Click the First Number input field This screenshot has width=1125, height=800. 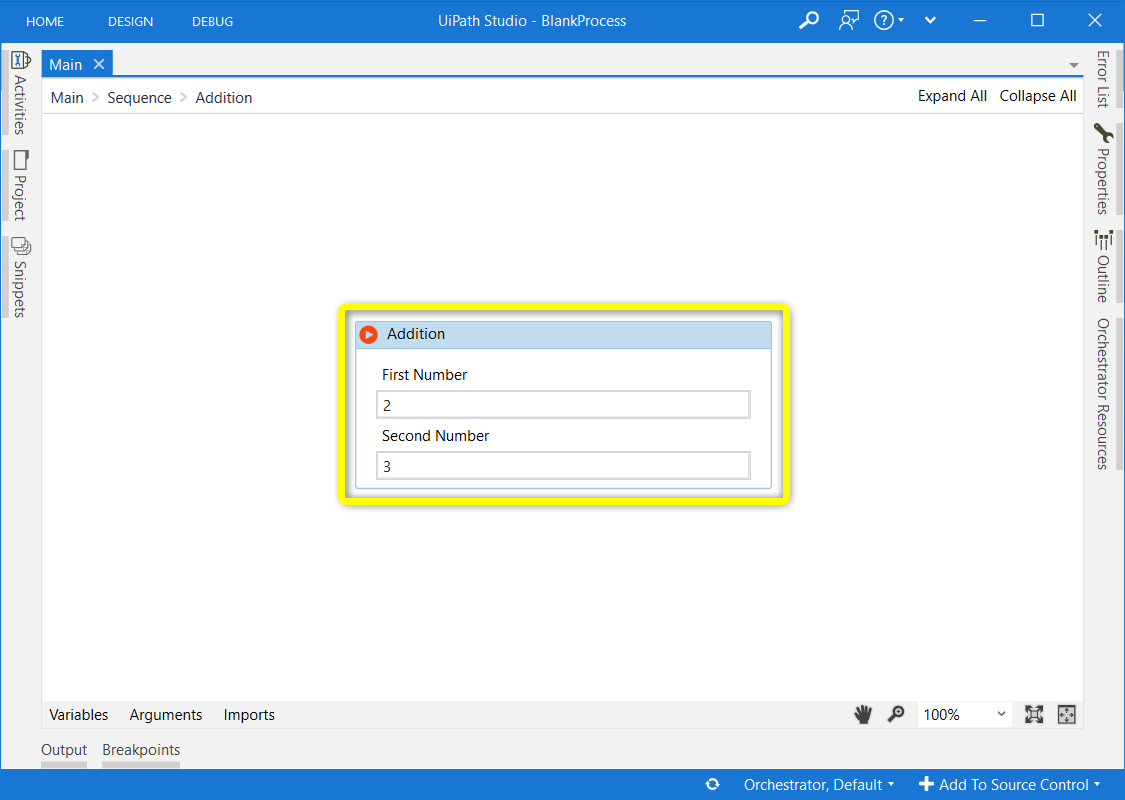562,405
